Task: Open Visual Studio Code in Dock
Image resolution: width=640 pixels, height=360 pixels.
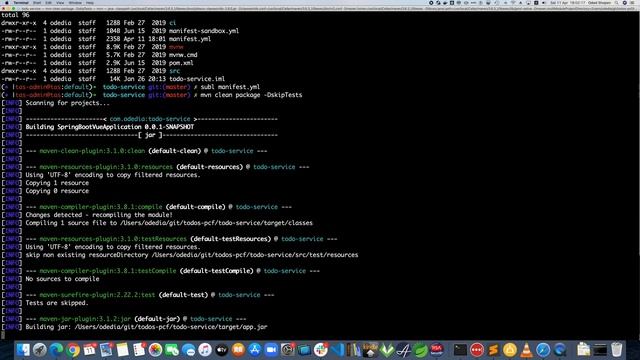Action: (338, 349)
